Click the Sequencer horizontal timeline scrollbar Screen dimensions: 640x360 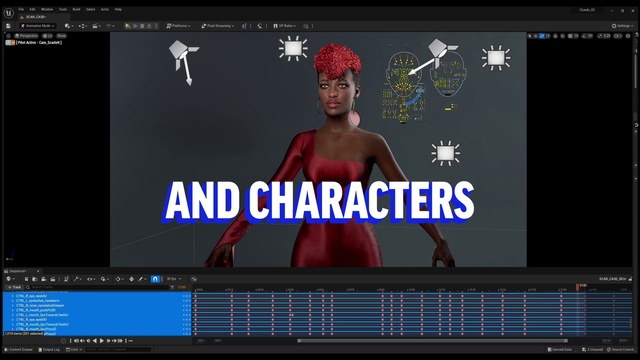(x=433, y=340)
